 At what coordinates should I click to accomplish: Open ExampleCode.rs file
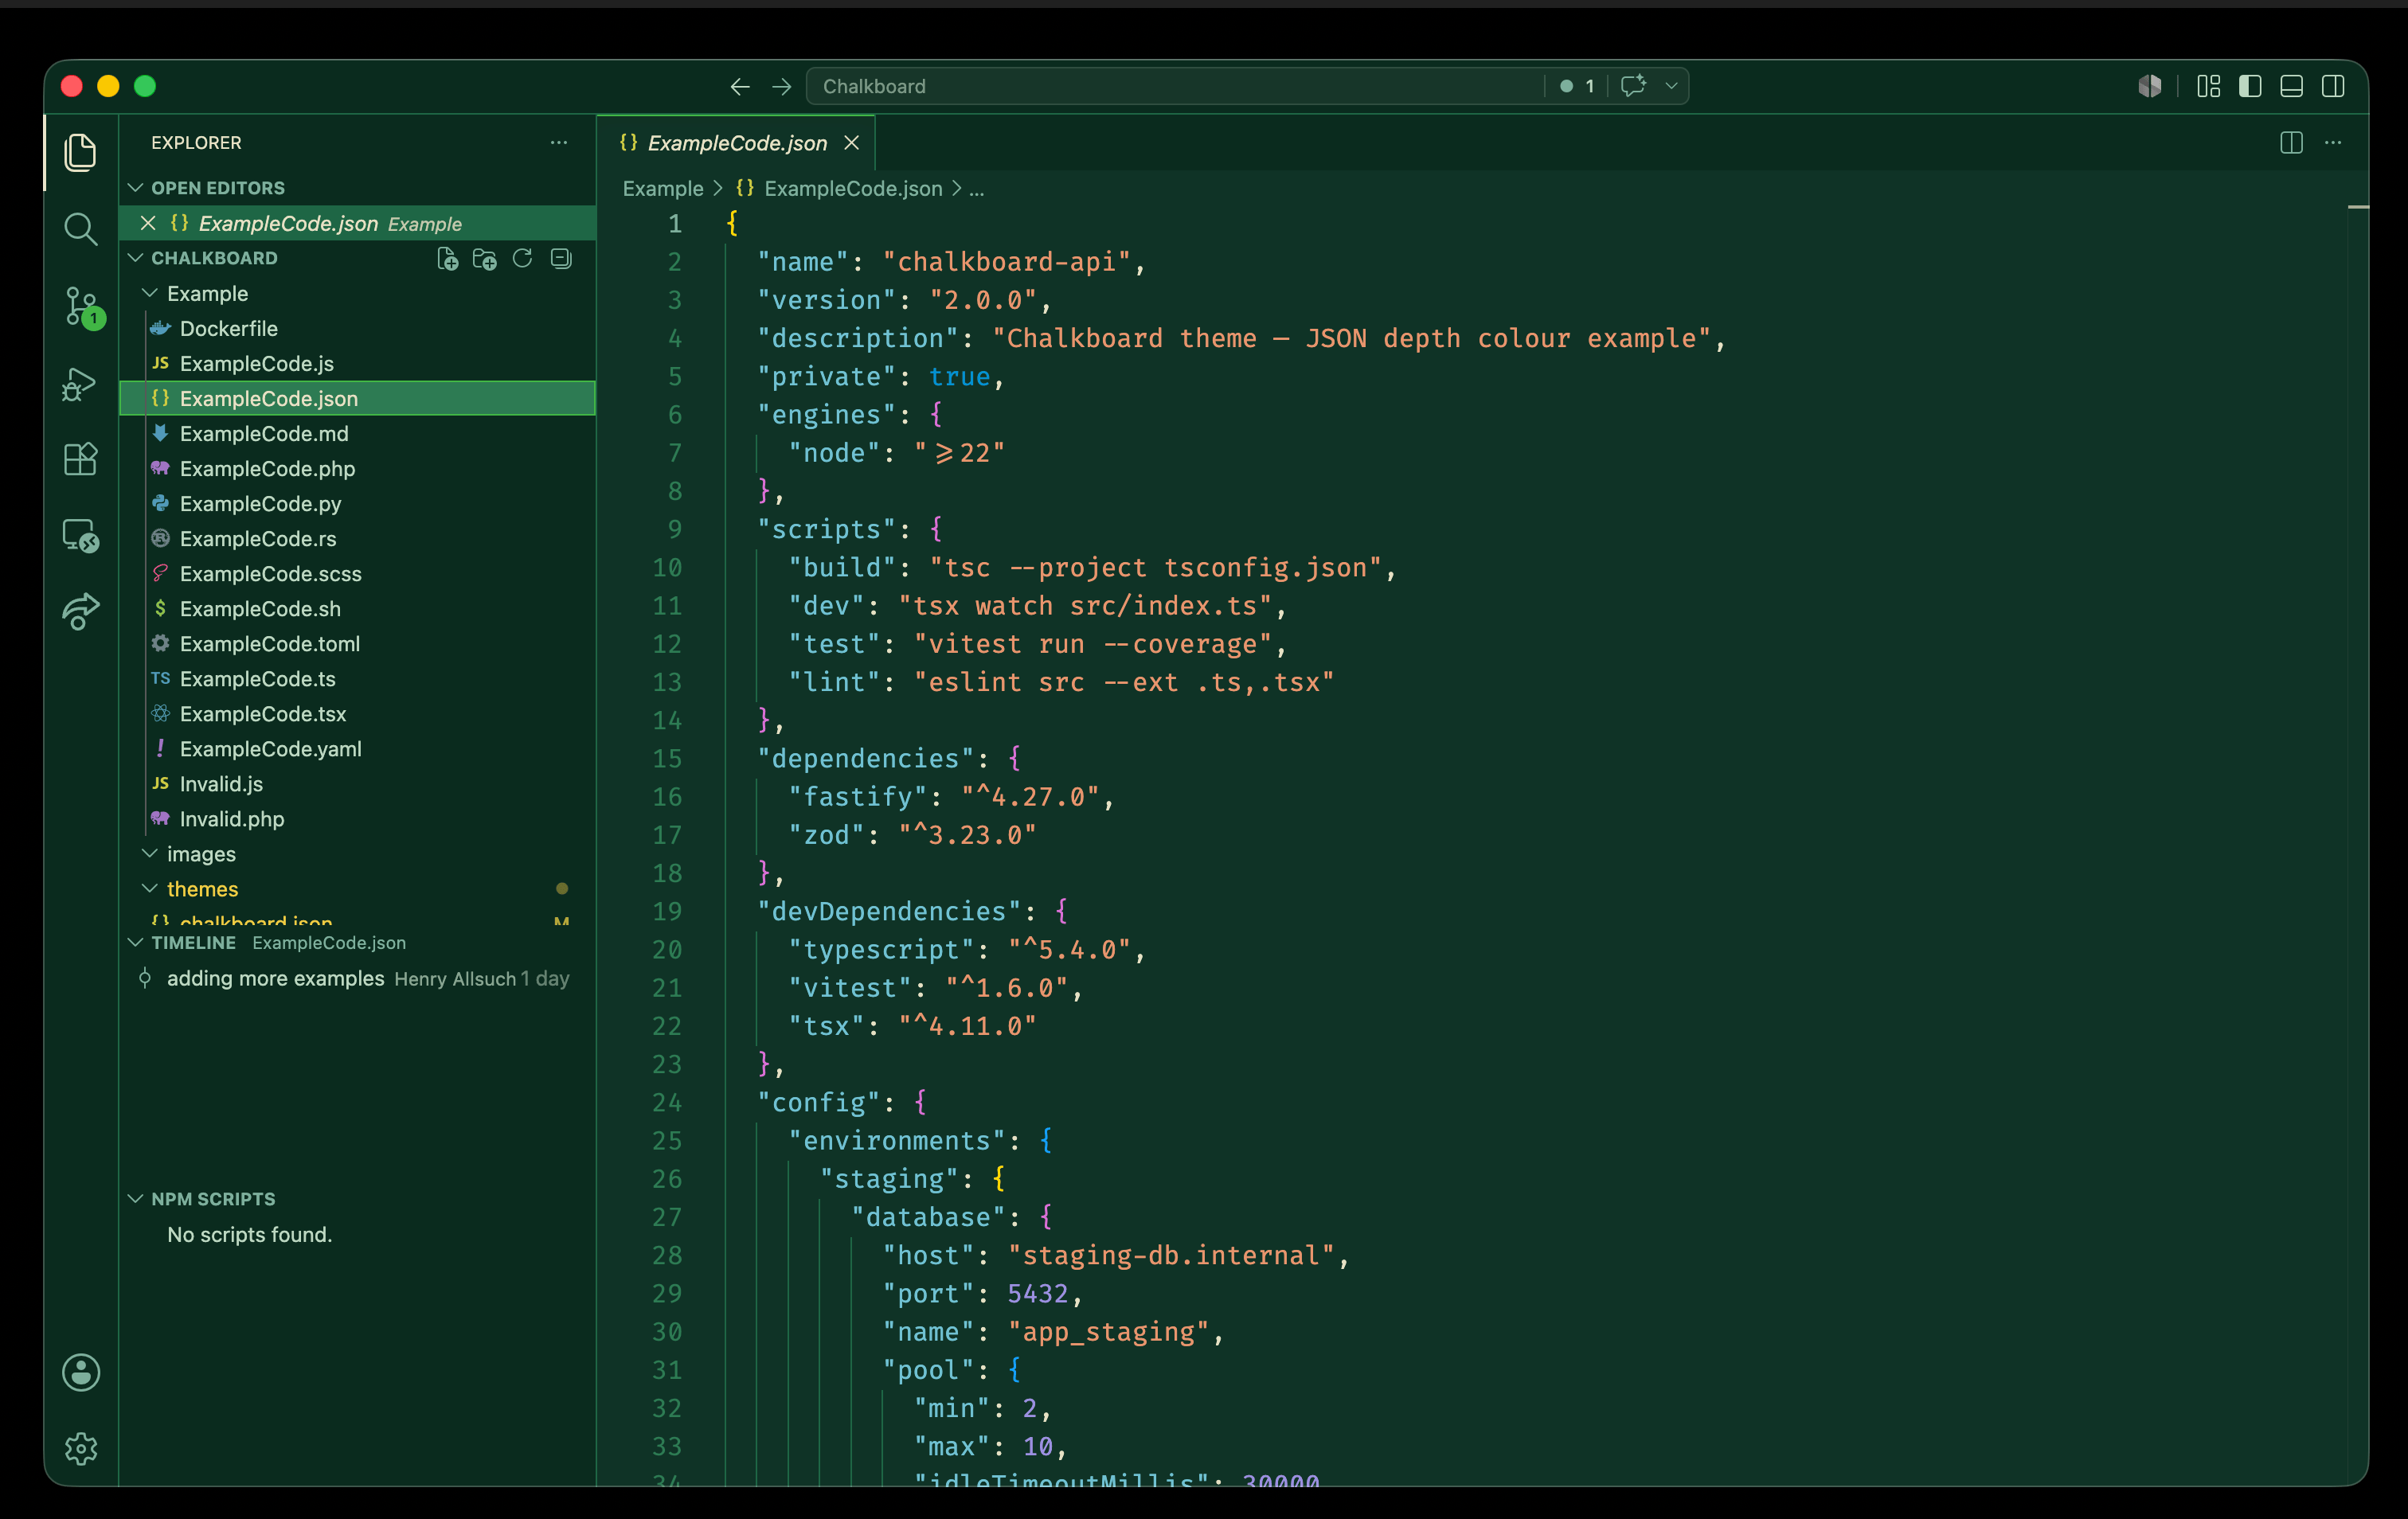pyautogui.click(x=357, y=538)
